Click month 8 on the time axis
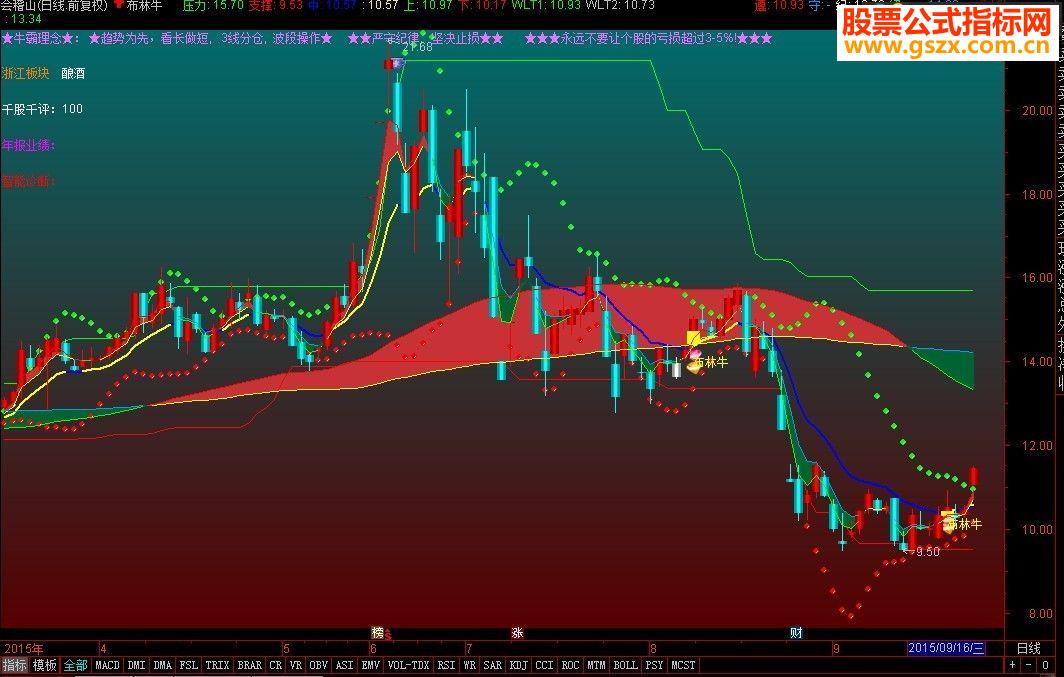Image resolution: width=1064 pixels, height=677 pixels. point(653,648)
